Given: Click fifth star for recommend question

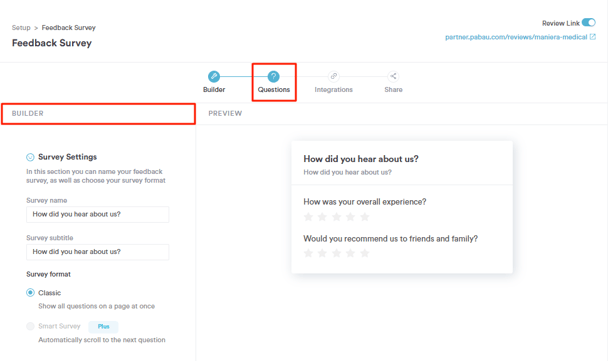Looking at the screenshot, I should (x=364, y=253).
